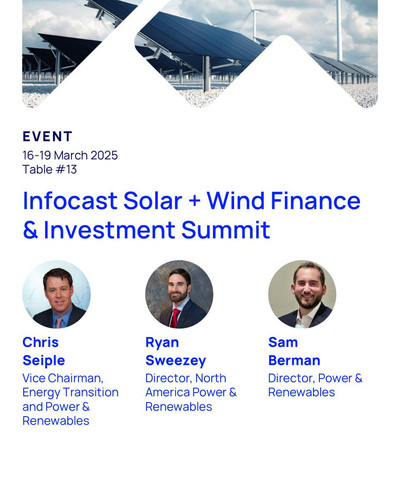Click the word Infocast in event title
This screenshot has height=500, width=400.
70,201
